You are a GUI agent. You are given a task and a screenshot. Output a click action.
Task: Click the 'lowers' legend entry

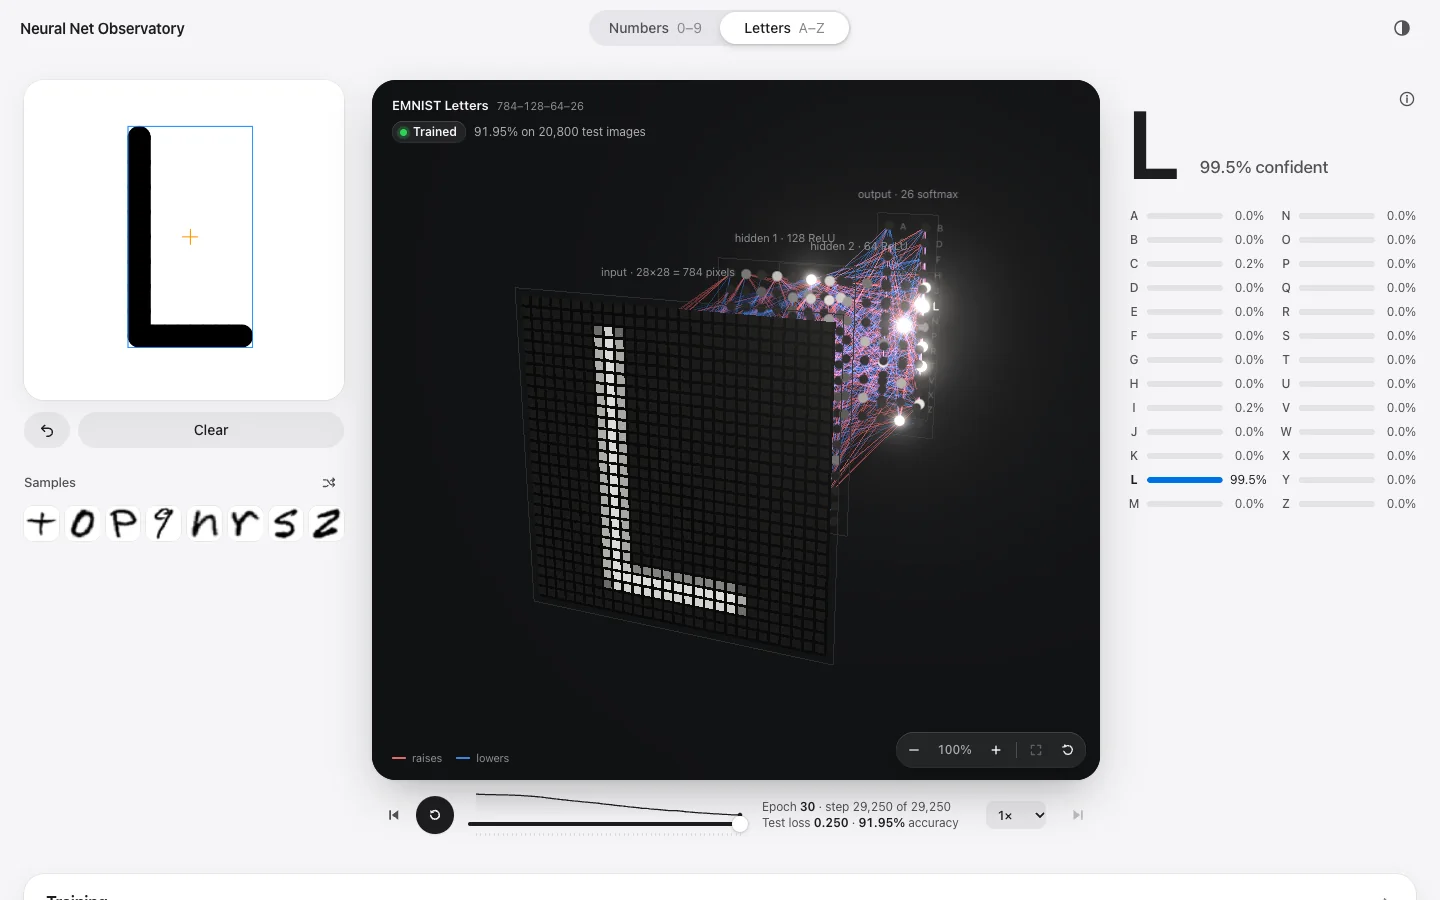click(x=482, y=758)
